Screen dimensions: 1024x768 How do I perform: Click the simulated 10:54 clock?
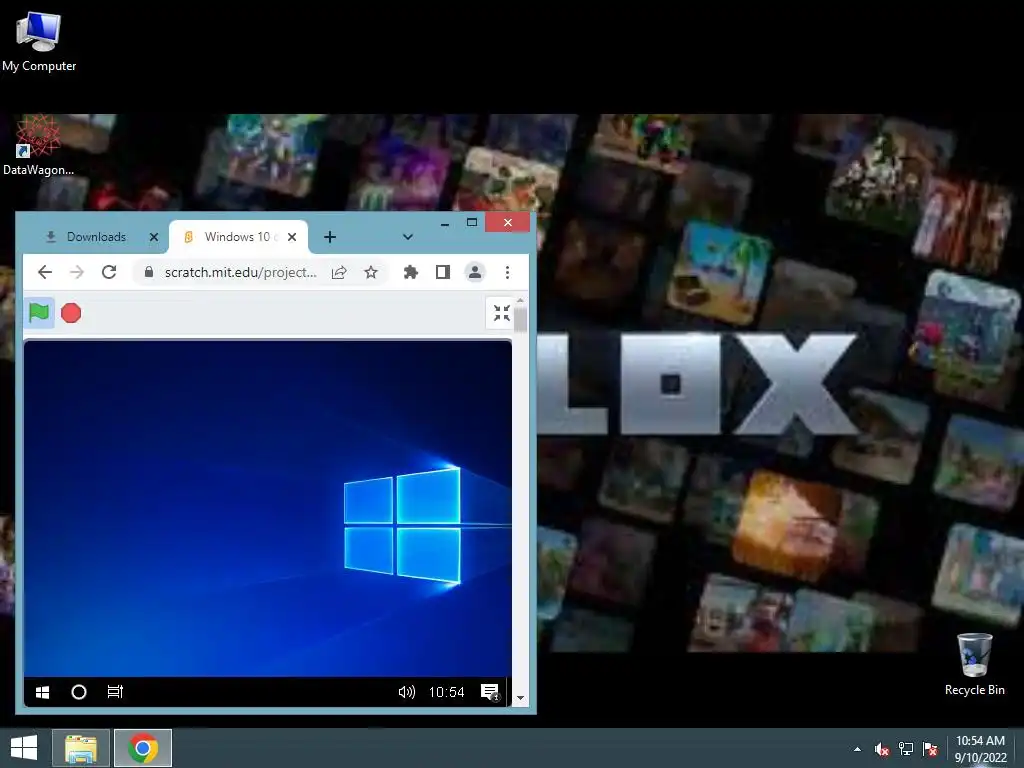447,692
